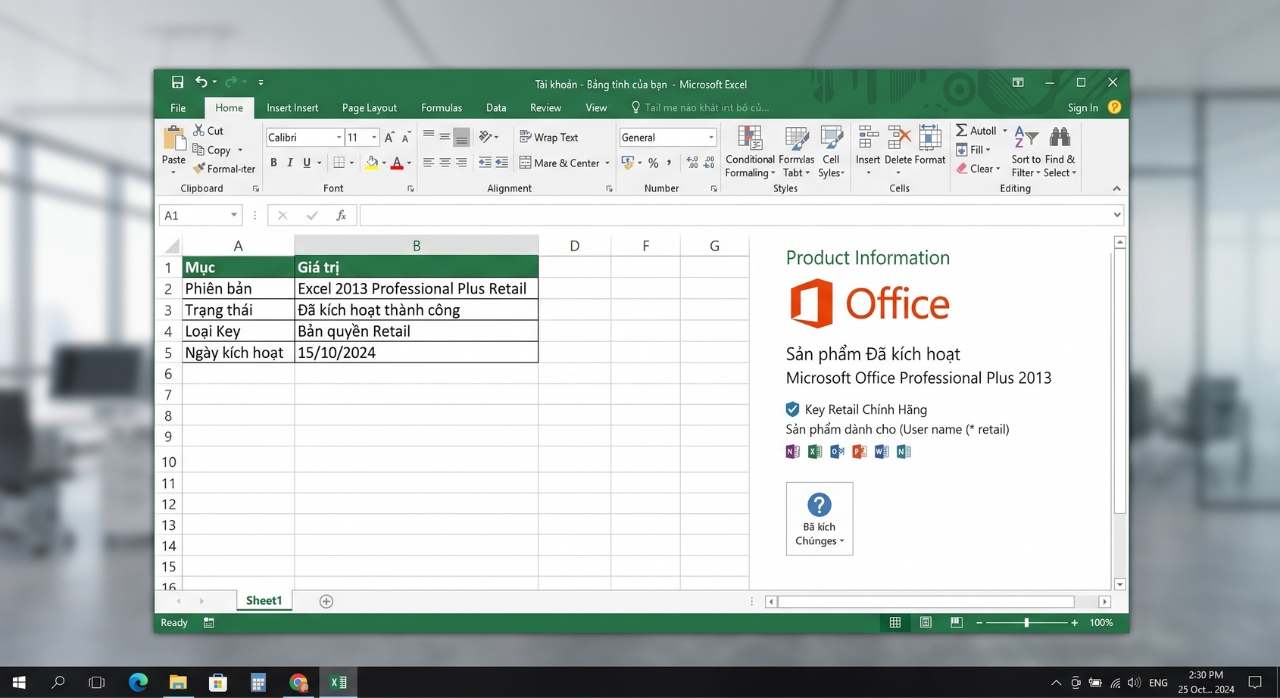Add a new sheet with plus icon
The width and height of the screenshot is (1280, 698).
point(326,601)
